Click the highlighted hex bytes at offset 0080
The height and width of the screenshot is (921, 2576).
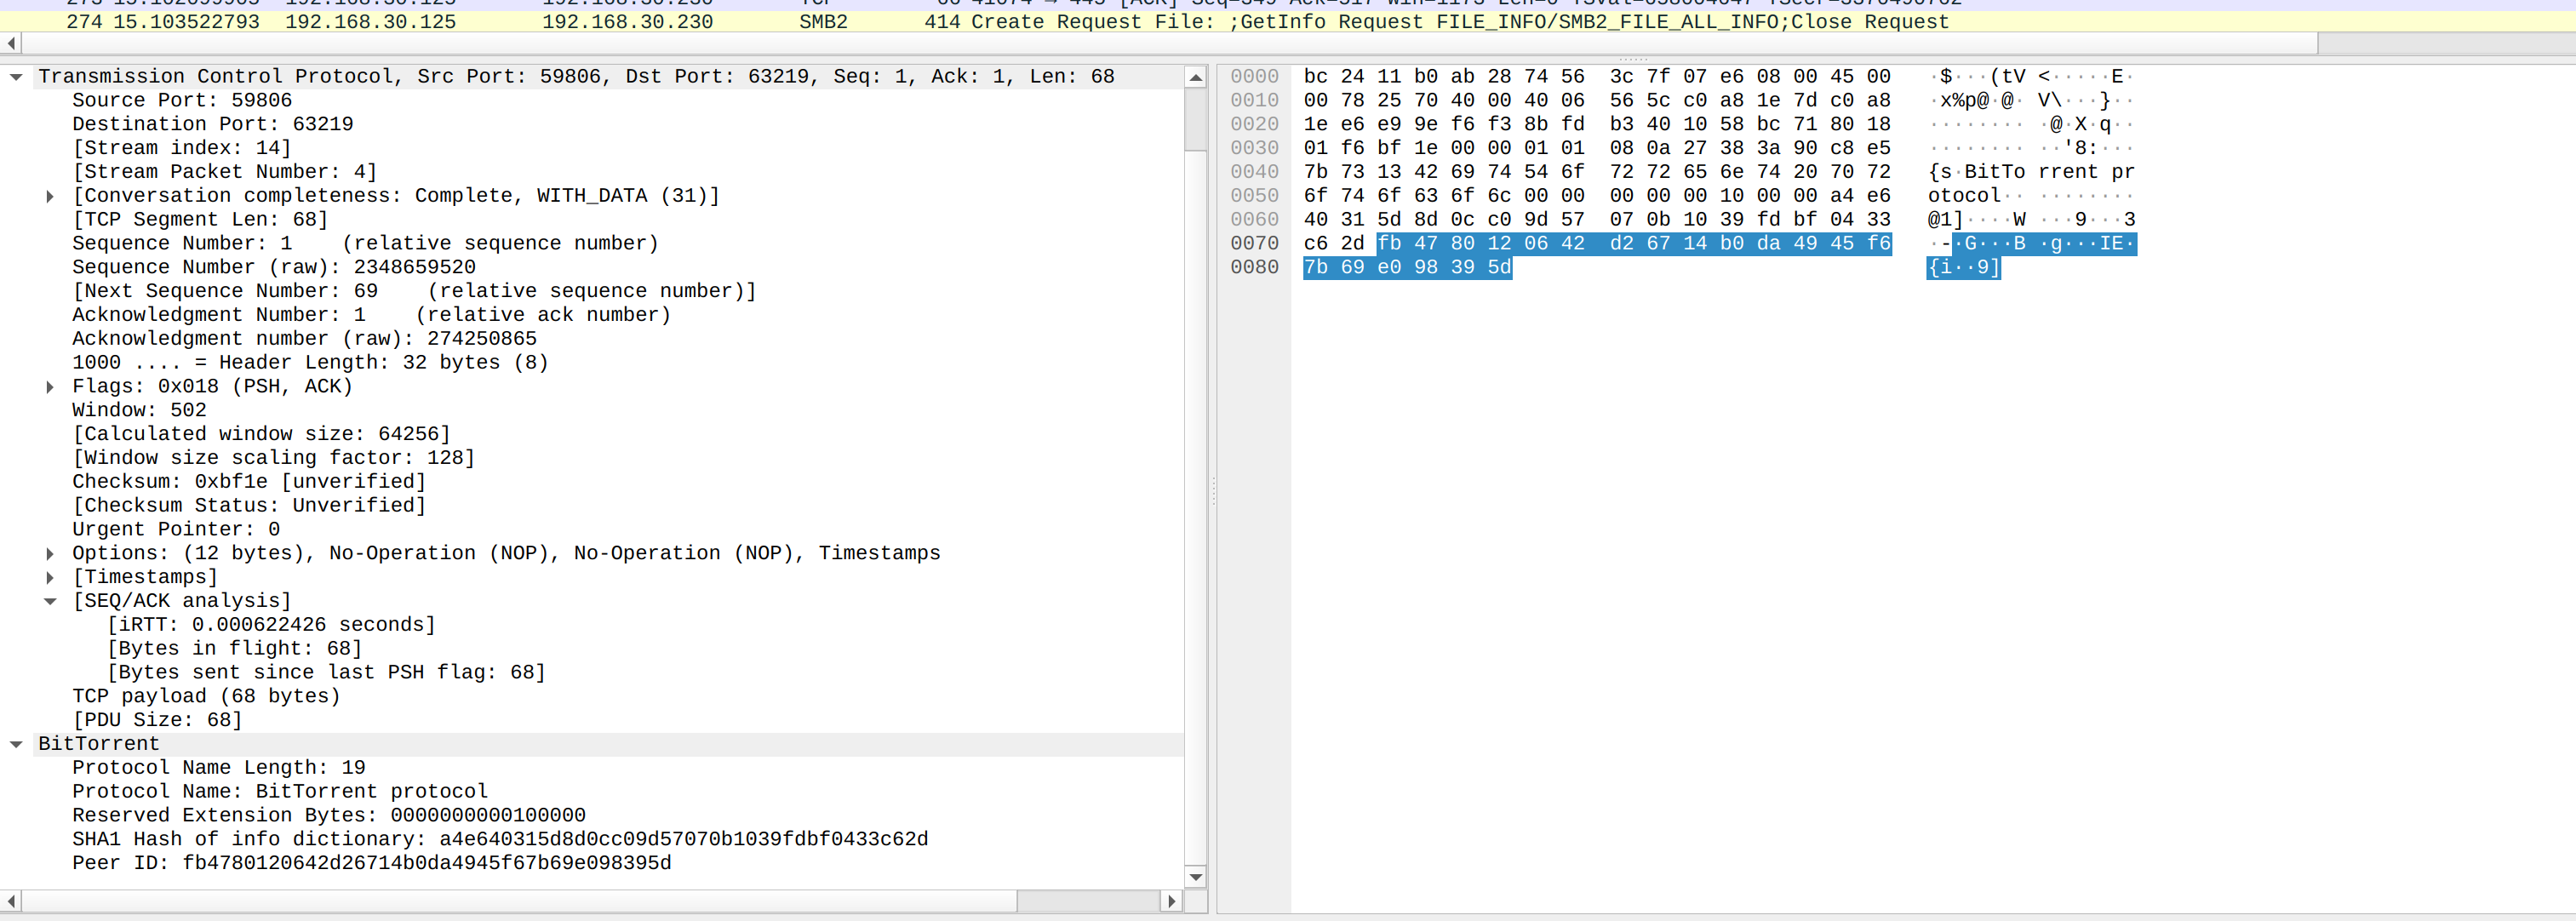pyautogui.click(x=1406, y=268)
